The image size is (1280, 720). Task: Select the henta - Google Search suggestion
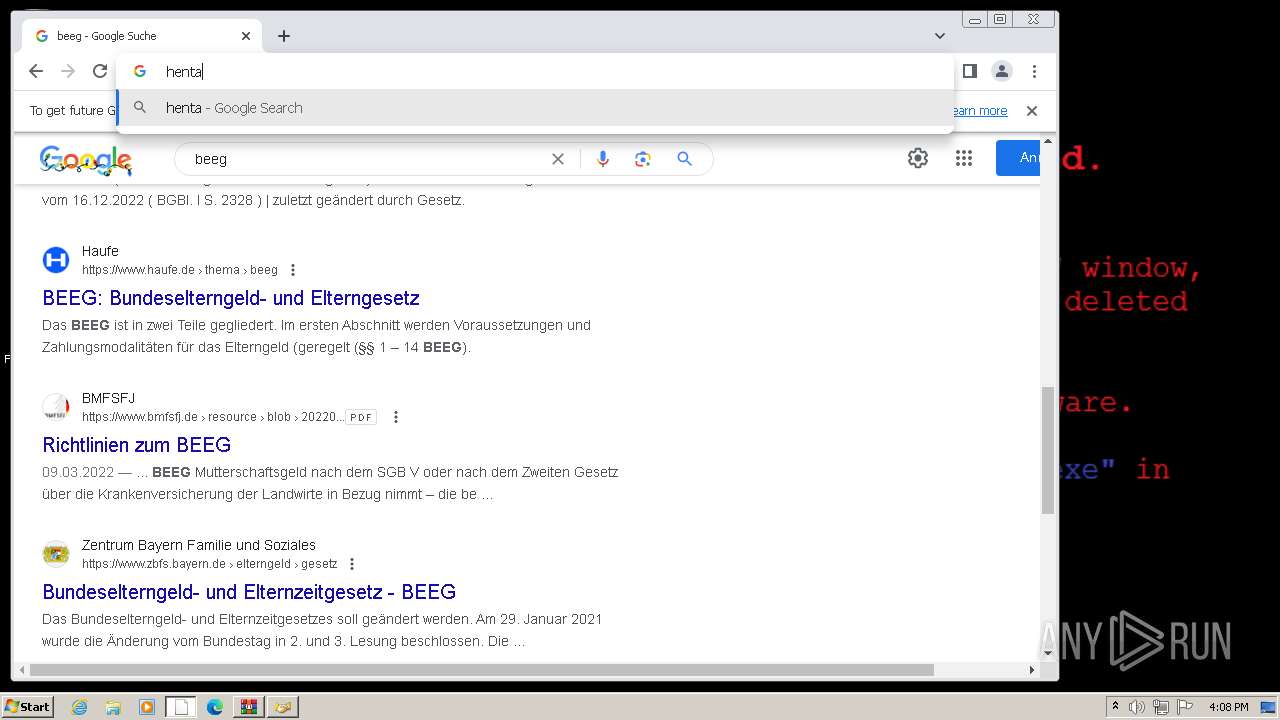click(535, 108)
